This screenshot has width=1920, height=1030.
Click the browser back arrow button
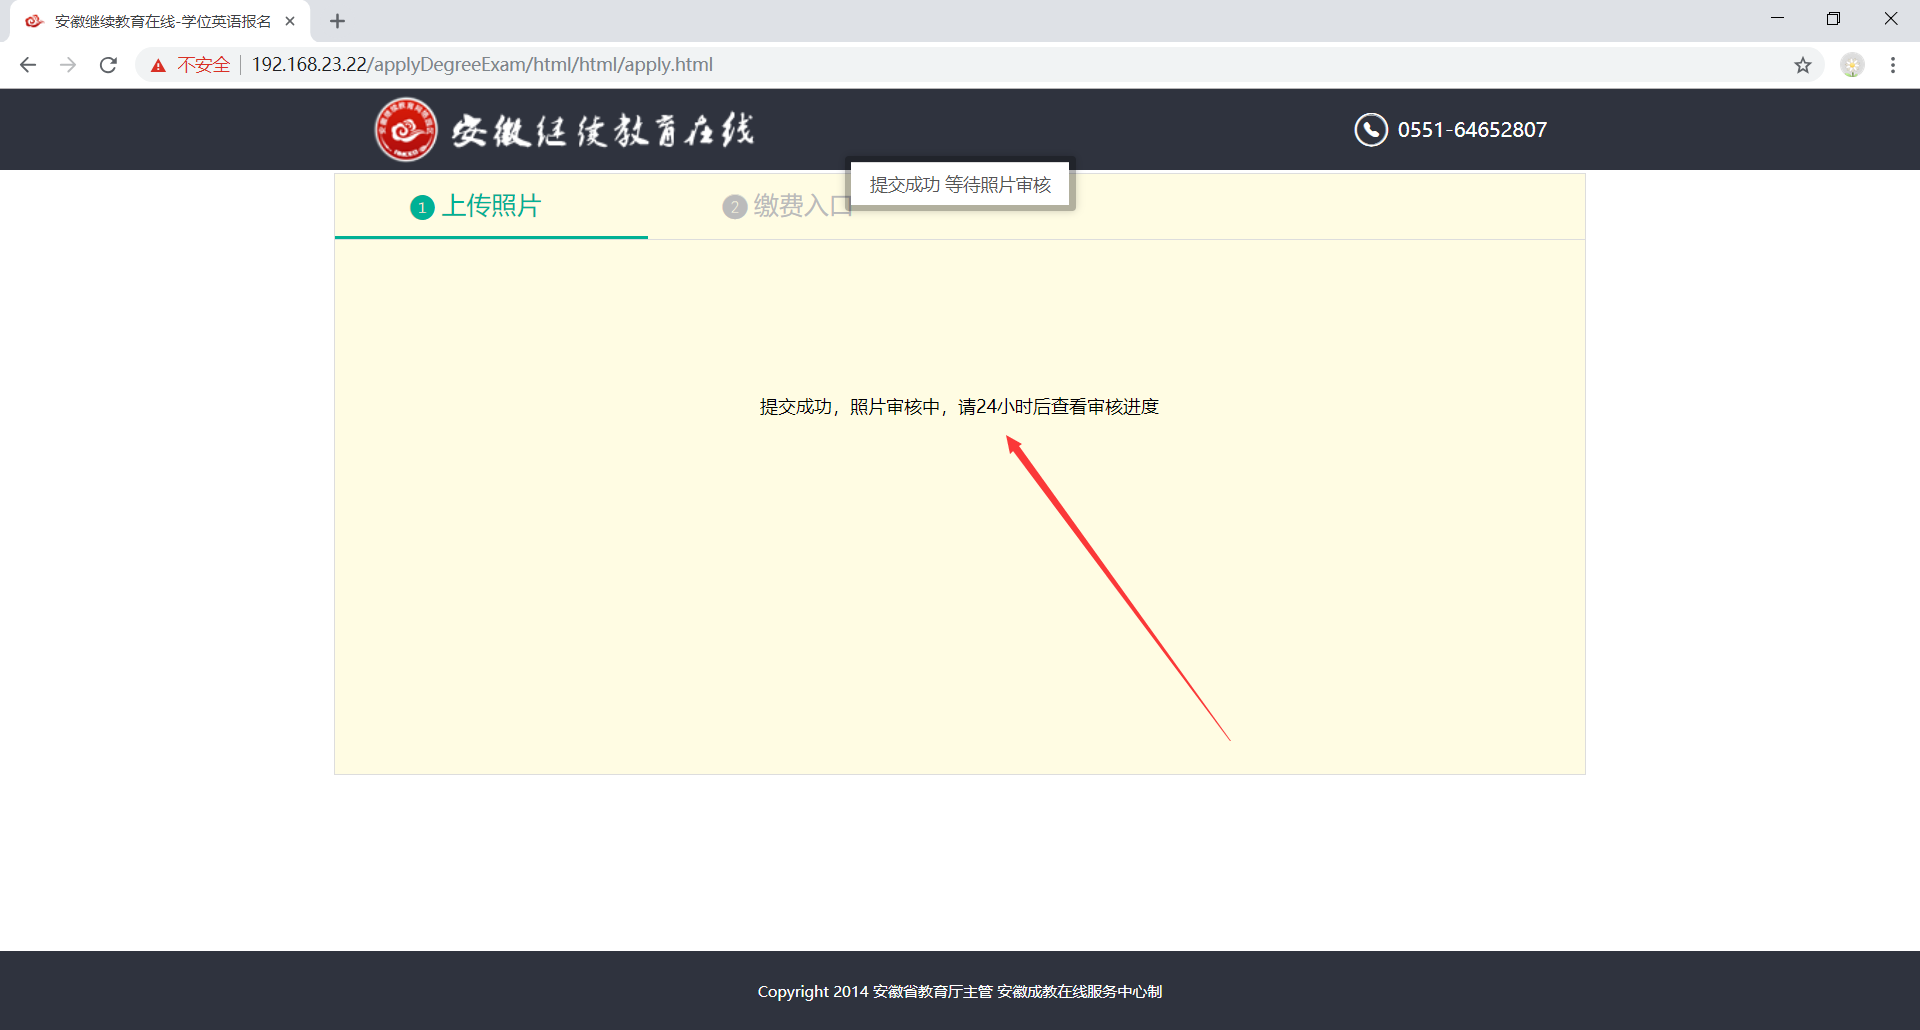pos(28,65)
